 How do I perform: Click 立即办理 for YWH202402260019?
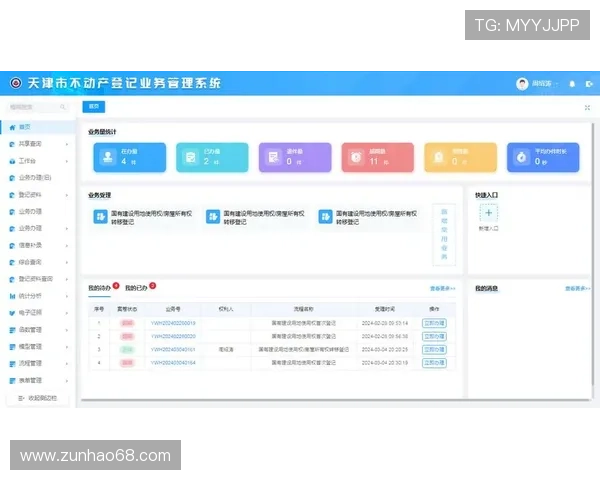point(434,323)
